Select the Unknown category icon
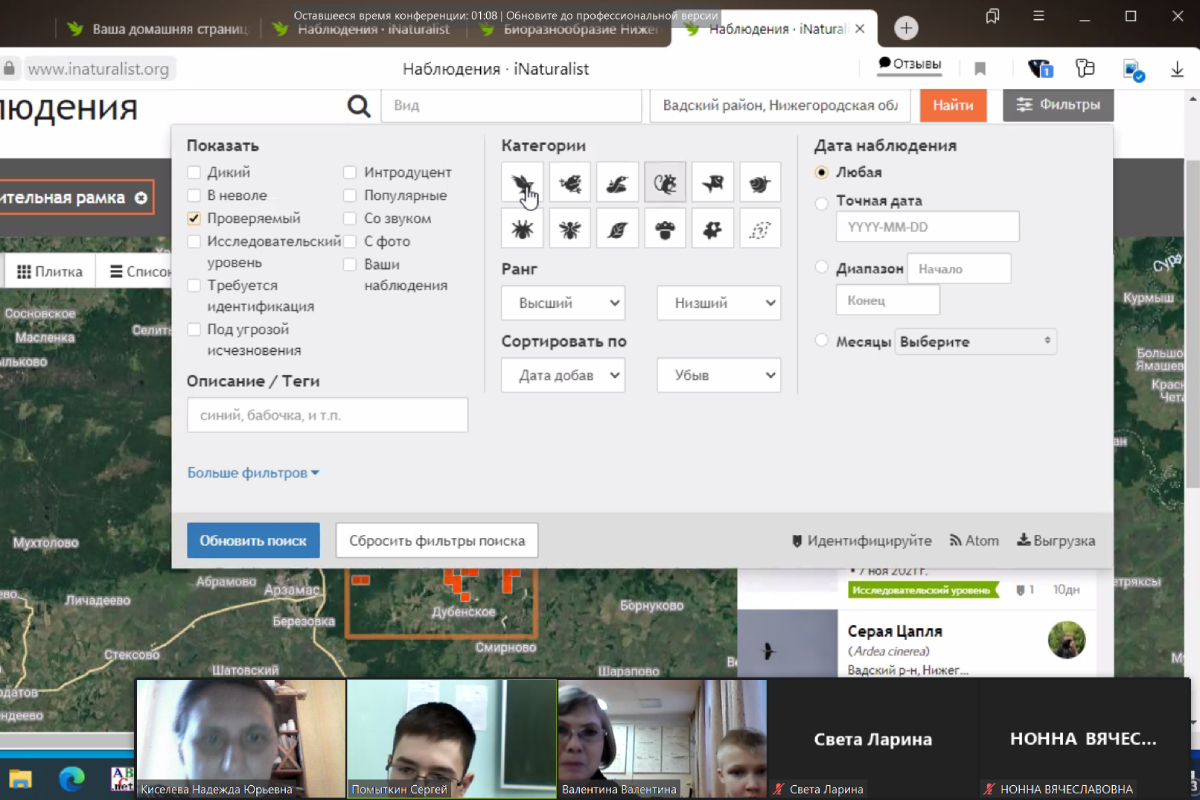This screenshot has width=1200, height=800. [x=760, y=229]
